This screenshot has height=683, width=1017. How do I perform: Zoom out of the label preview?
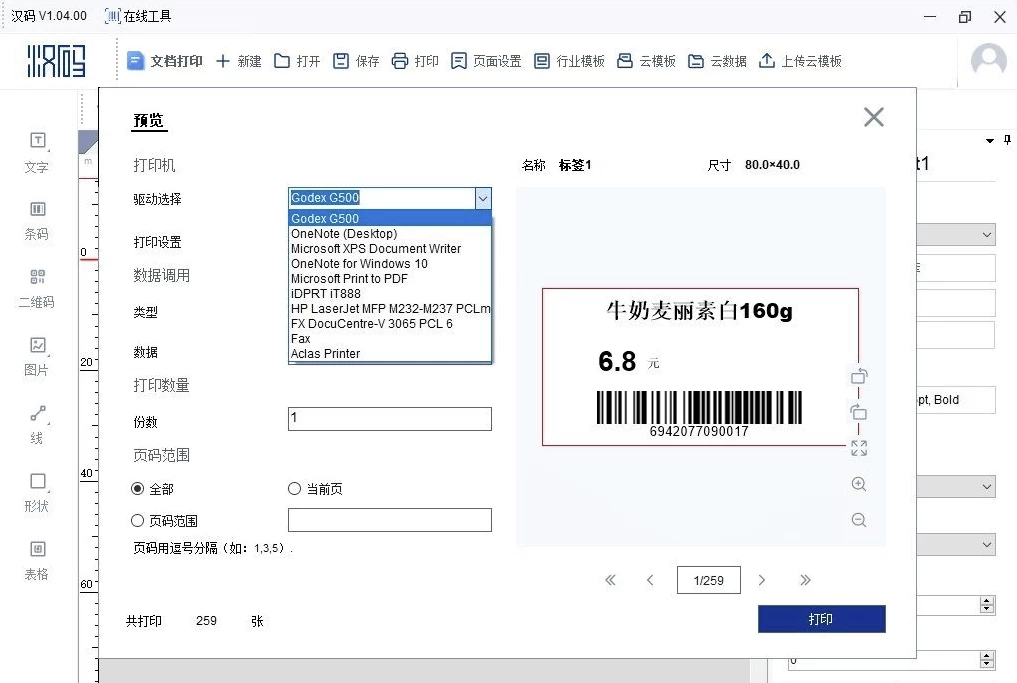pyautogui.click(x=859, y=520)
